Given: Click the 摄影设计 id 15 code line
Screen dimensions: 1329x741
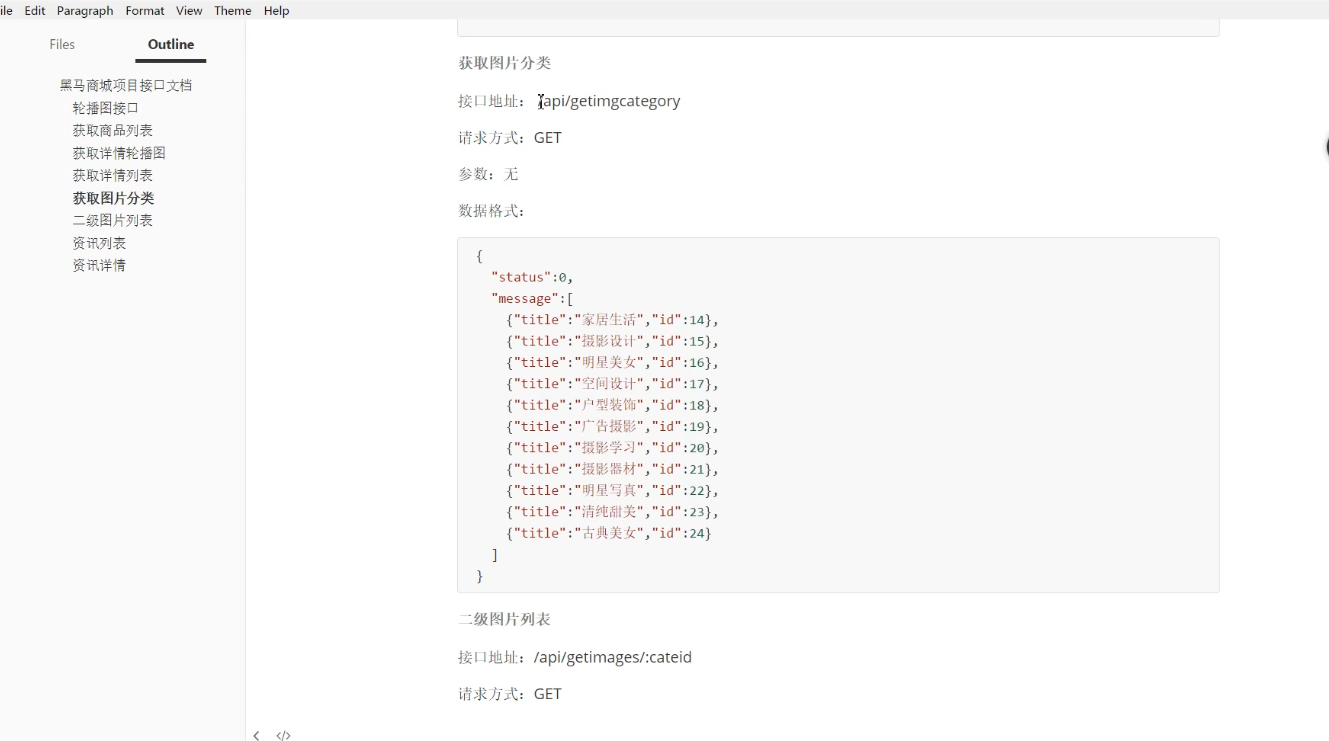Looking at the screenshot, I should 612,341.
